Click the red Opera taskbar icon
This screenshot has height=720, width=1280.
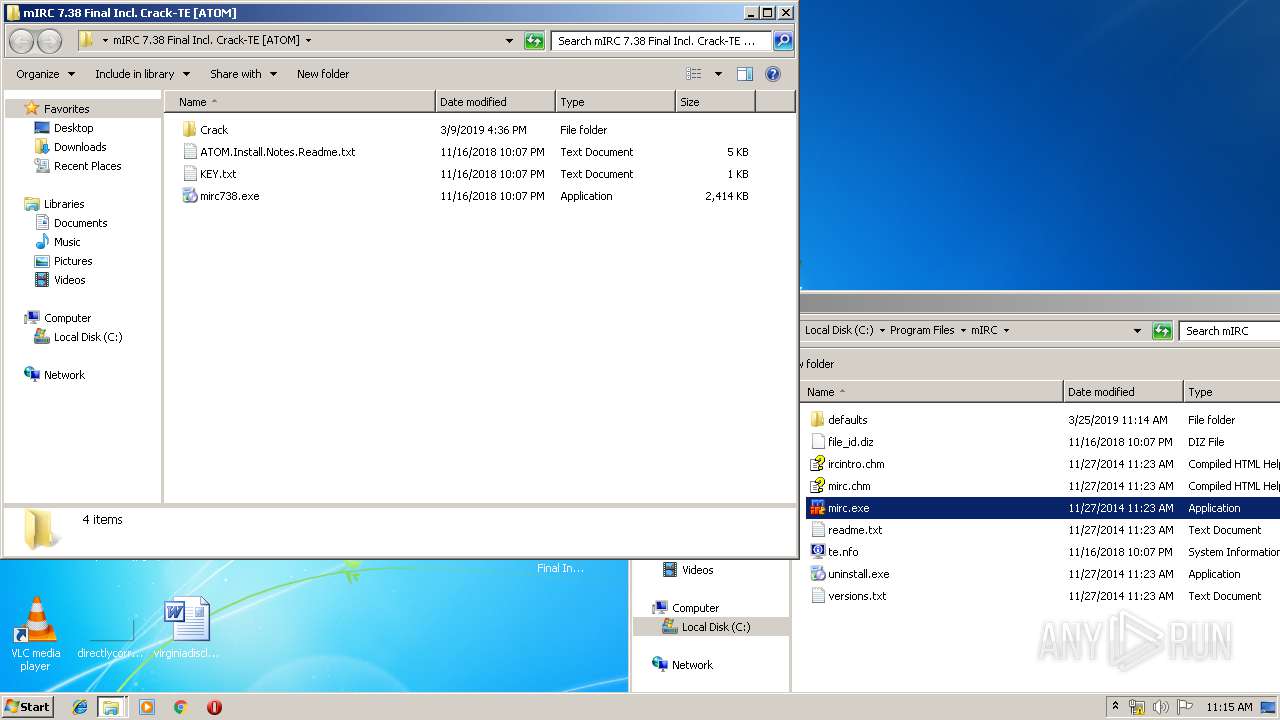(x=214, y=707)
